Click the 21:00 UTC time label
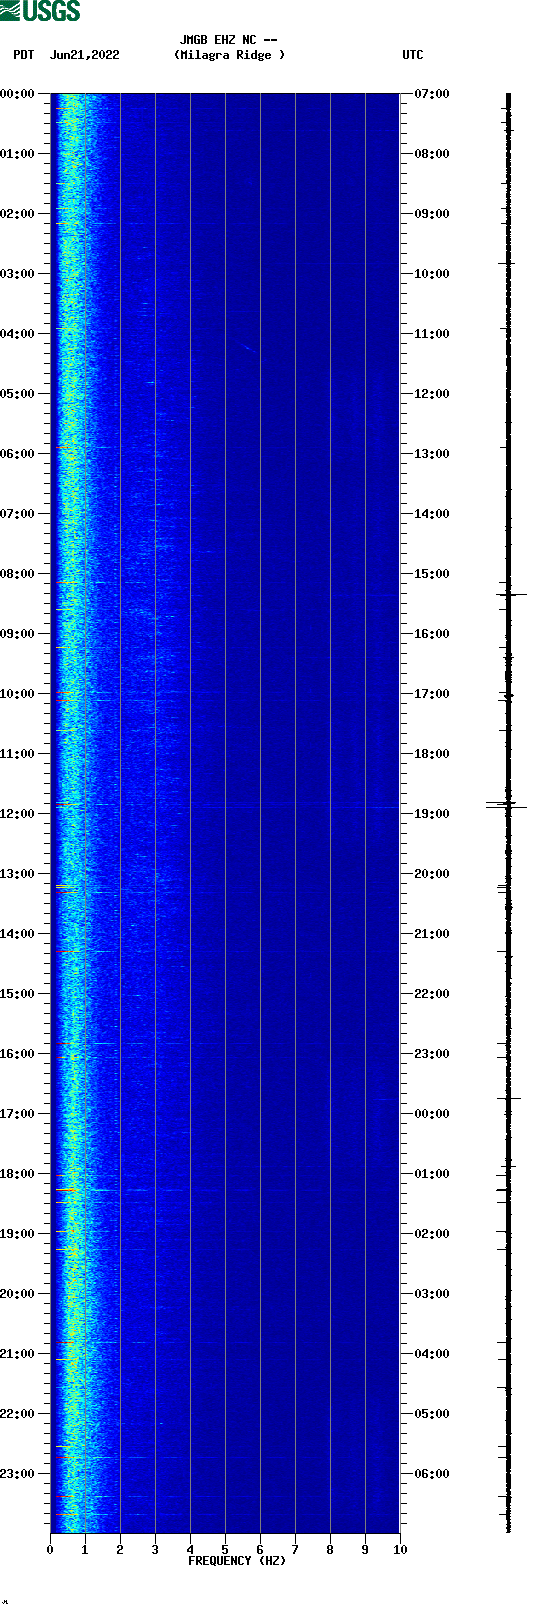The image size is (552, 1613). (432, 934)
